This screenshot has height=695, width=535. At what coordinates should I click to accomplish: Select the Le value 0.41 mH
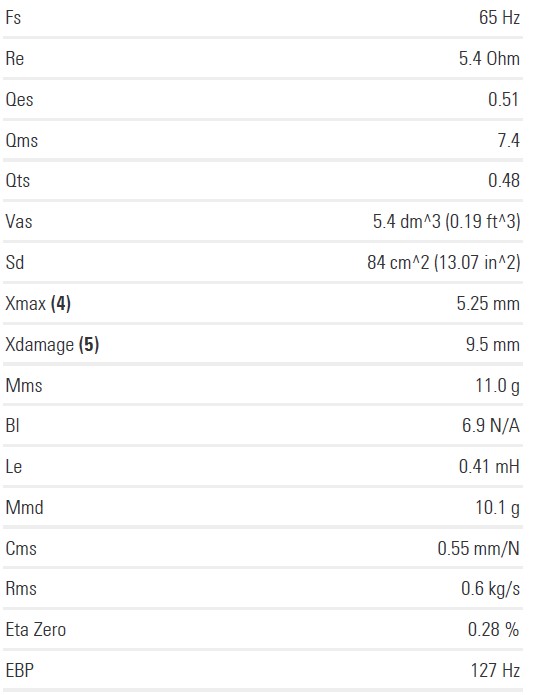[489, 467]
